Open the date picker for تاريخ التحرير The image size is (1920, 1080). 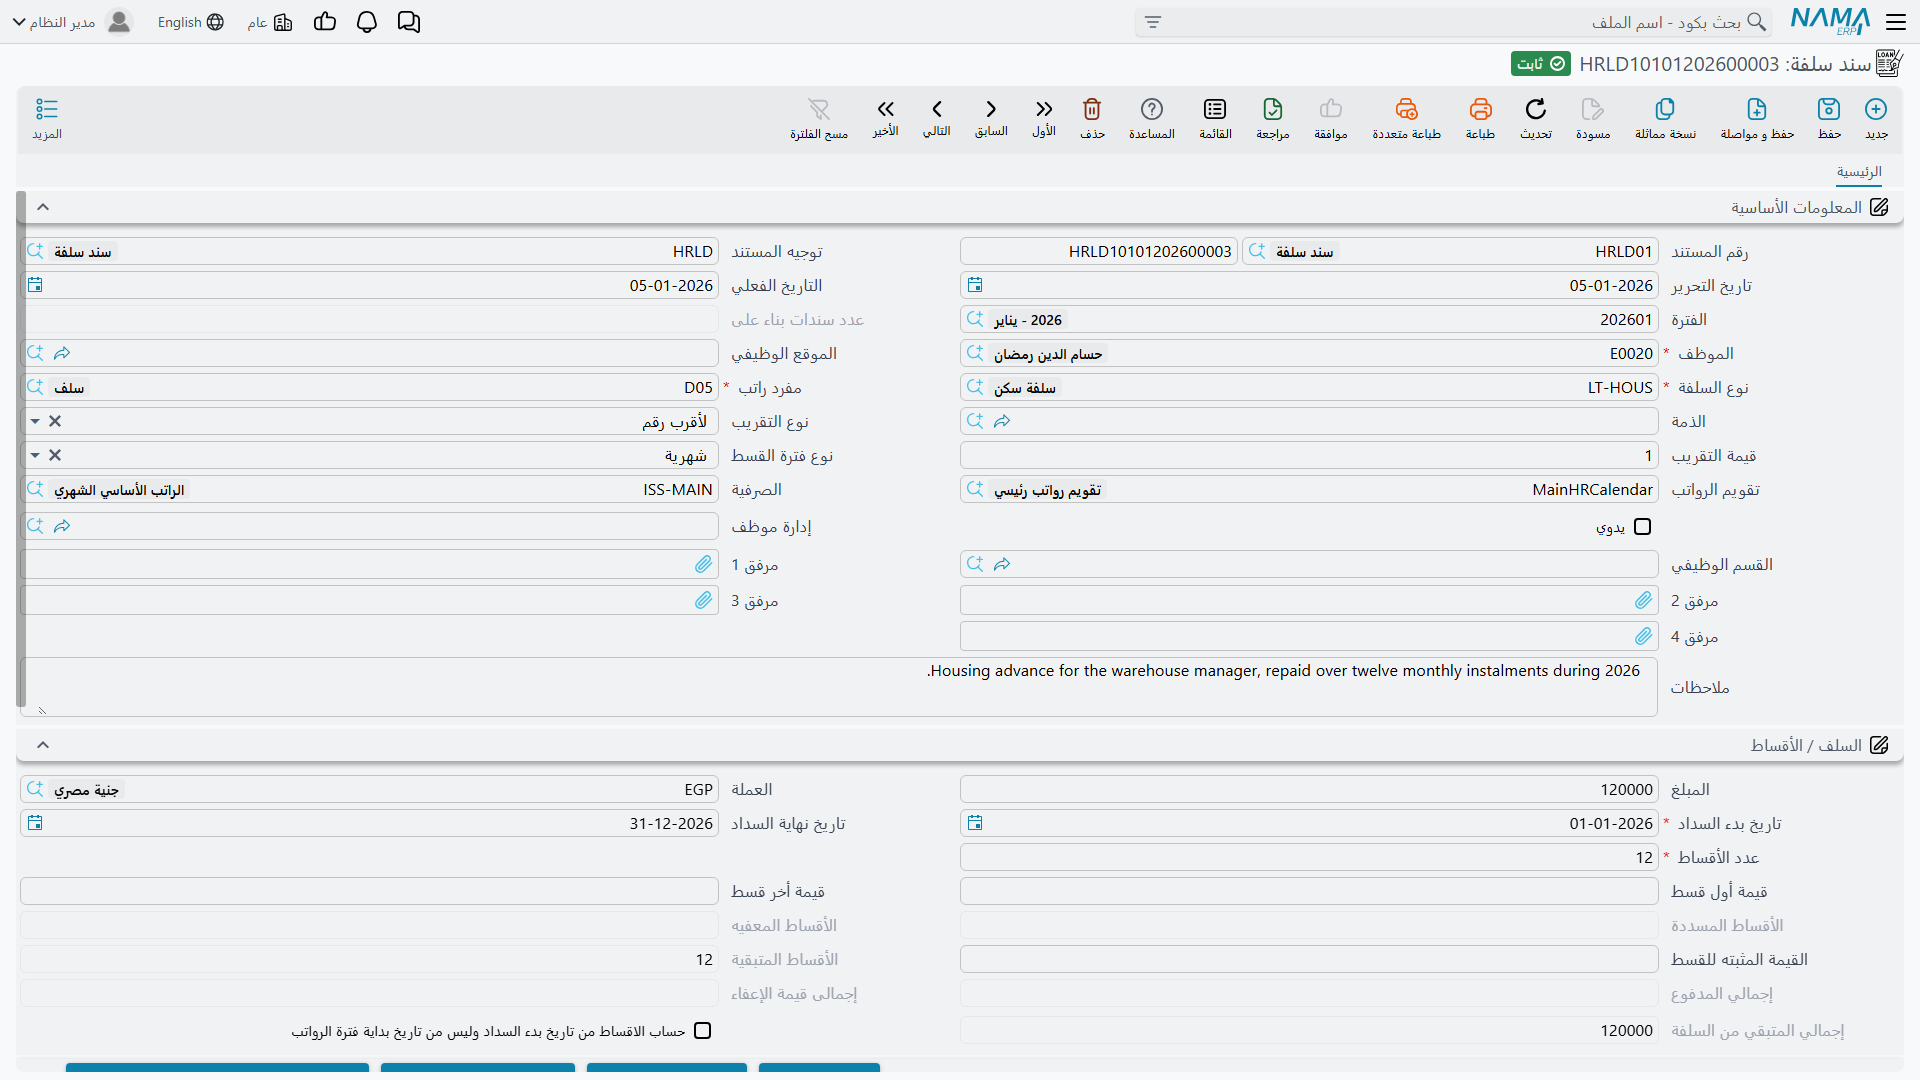pyautogui.click(x=975, y=285)
